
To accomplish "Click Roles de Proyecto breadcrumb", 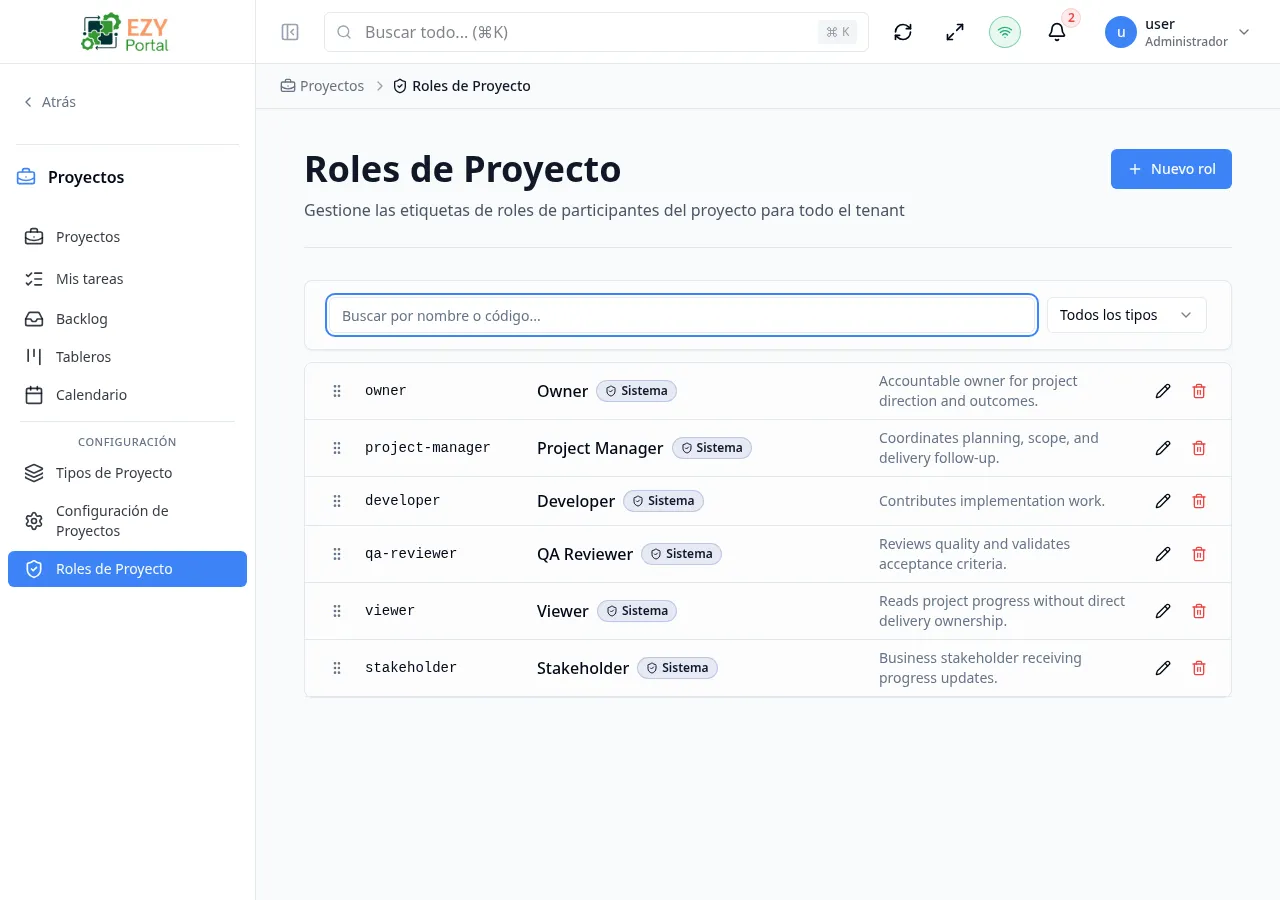I will [462, 86].
